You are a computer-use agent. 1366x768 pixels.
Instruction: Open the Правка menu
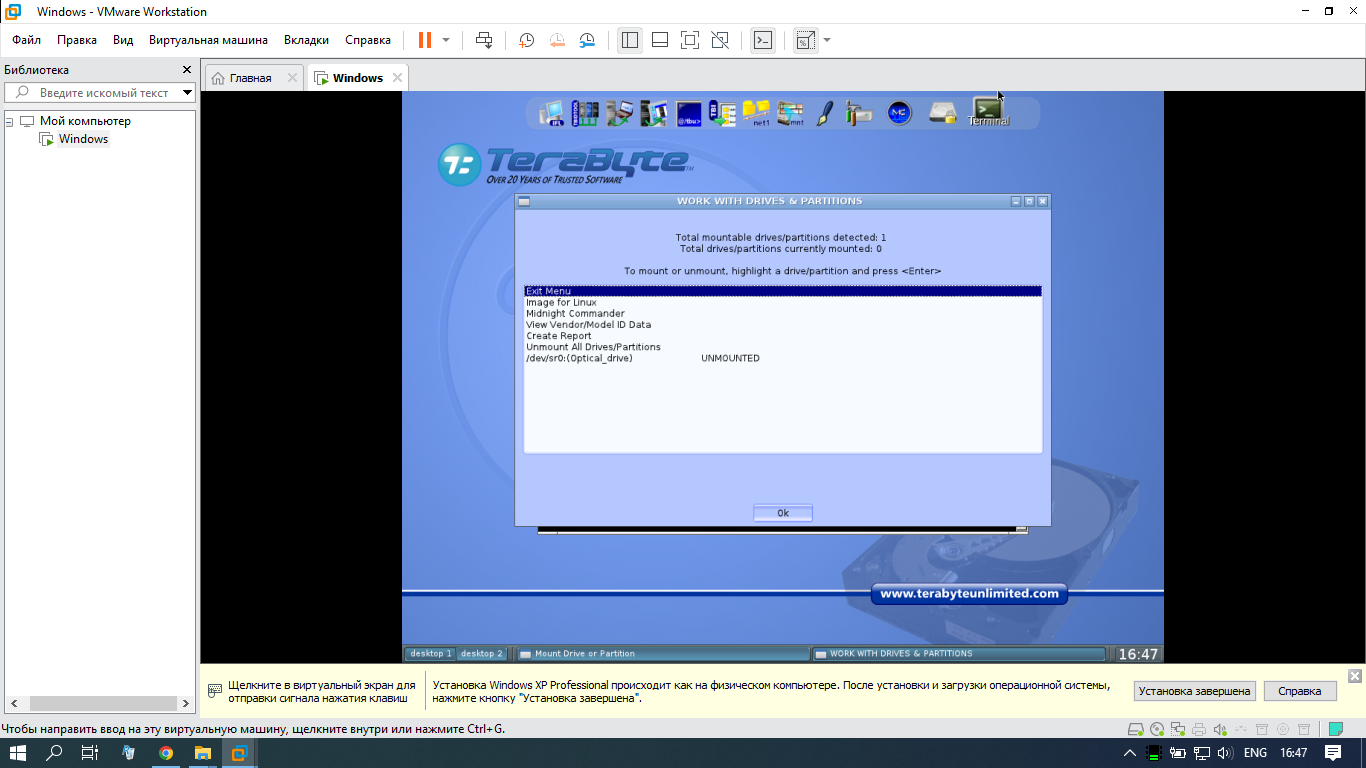pos(77,40)
